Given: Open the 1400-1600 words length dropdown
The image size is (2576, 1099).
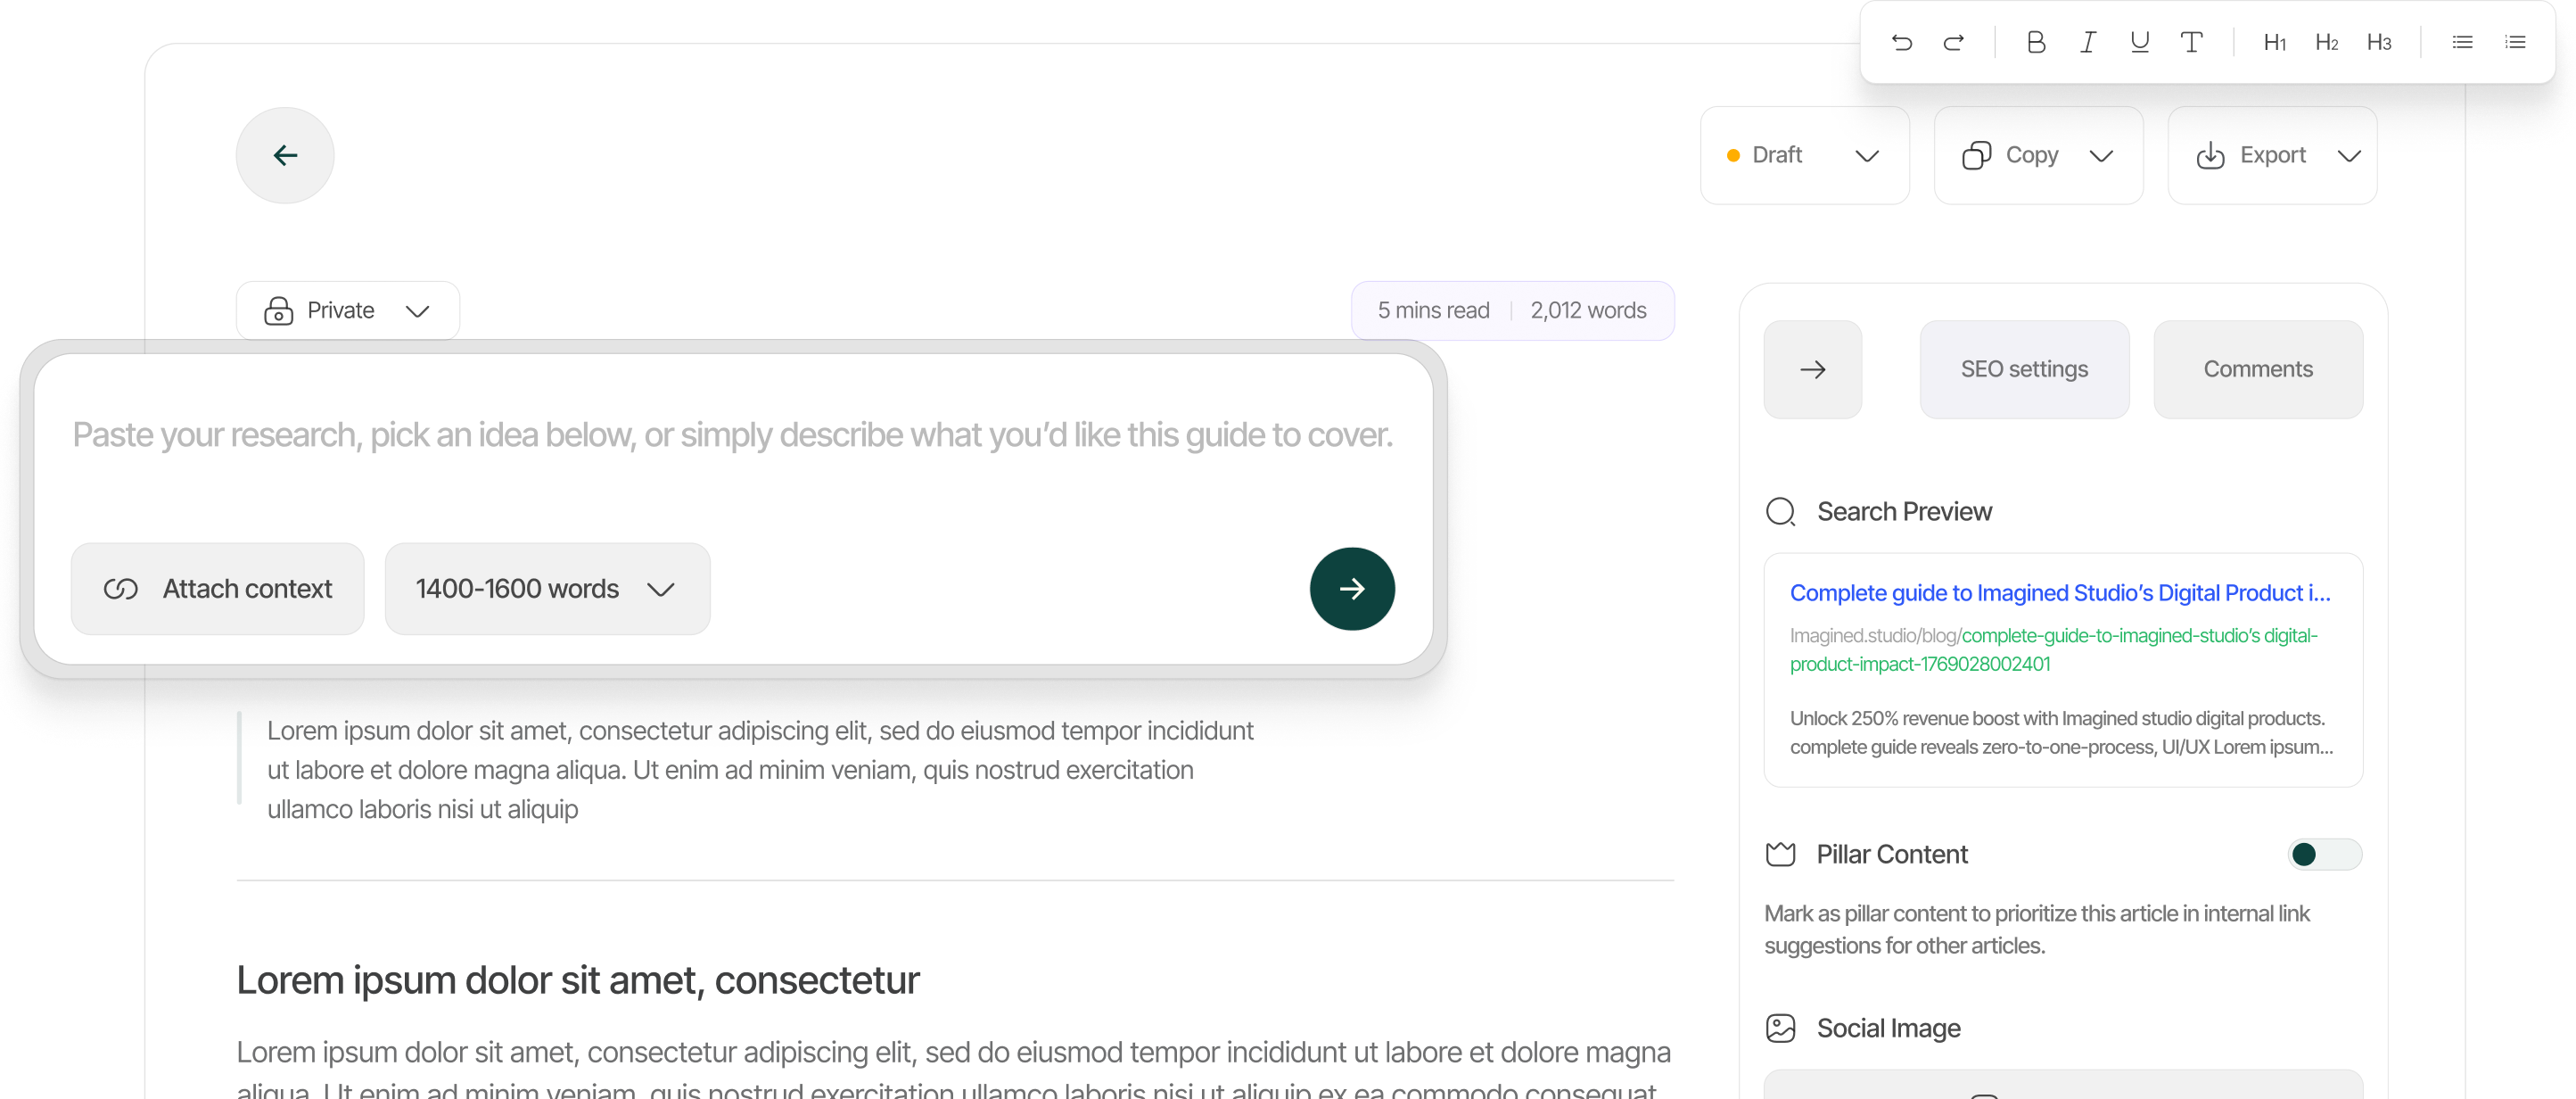Looking at the screenshot, I should [547, 588].
